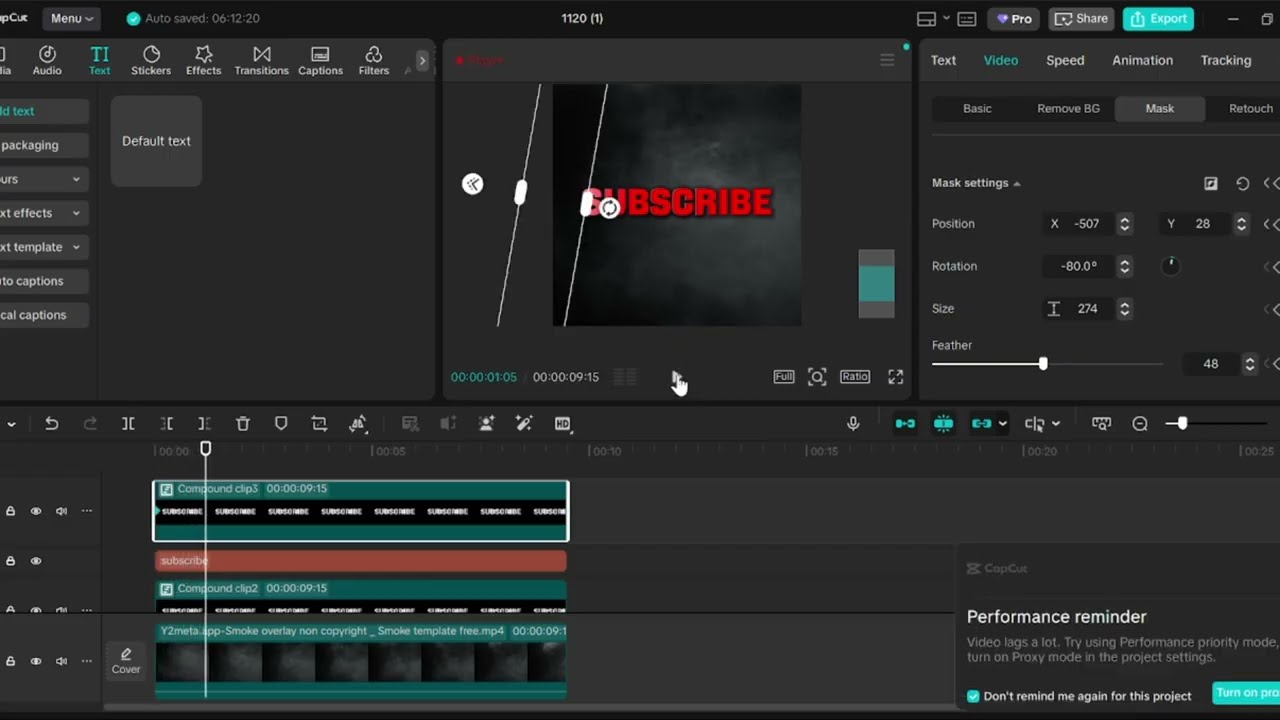Viewport: 1280px width, 720px height.
Task: Open the Audio media tab
Action: tap(47, 60)
